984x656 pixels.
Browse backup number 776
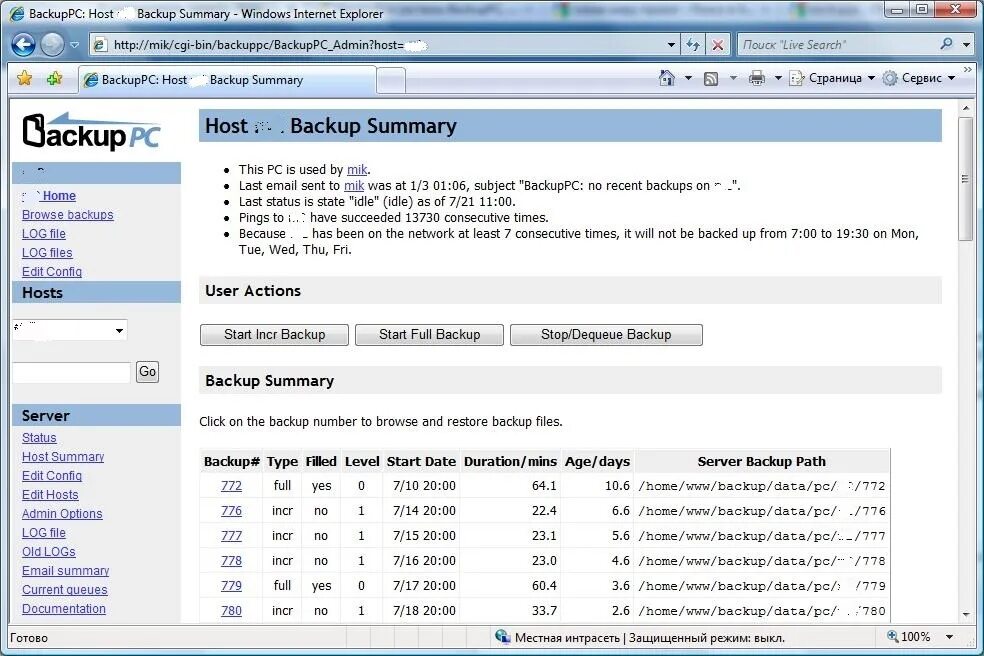[x=232, y=511]
